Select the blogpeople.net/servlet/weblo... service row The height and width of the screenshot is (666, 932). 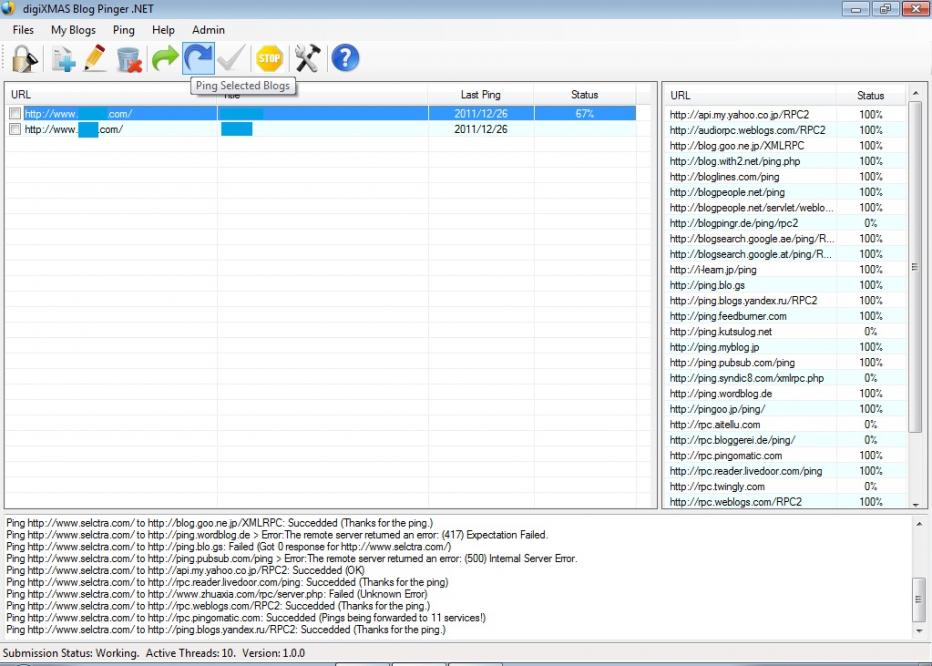click(x=785, y=207)
